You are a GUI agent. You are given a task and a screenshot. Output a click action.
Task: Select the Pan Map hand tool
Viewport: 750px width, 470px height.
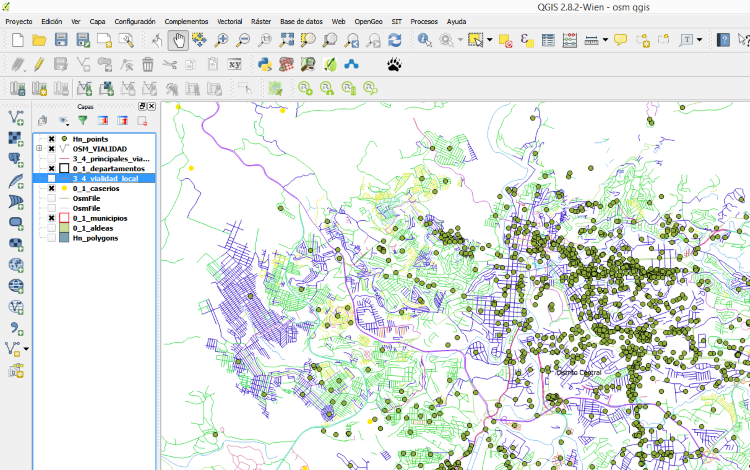[x=178, y=40]
